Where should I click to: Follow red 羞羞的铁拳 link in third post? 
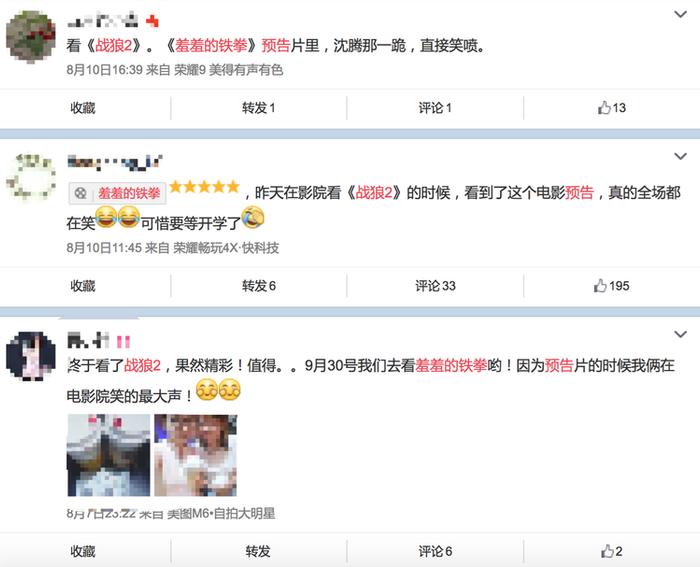coord(451,366)
